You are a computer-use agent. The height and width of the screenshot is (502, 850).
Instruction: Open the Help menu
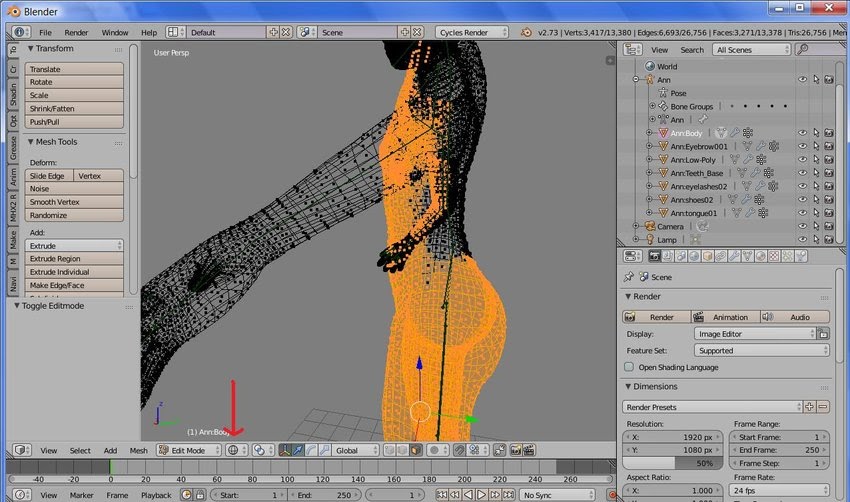point(149,32)
